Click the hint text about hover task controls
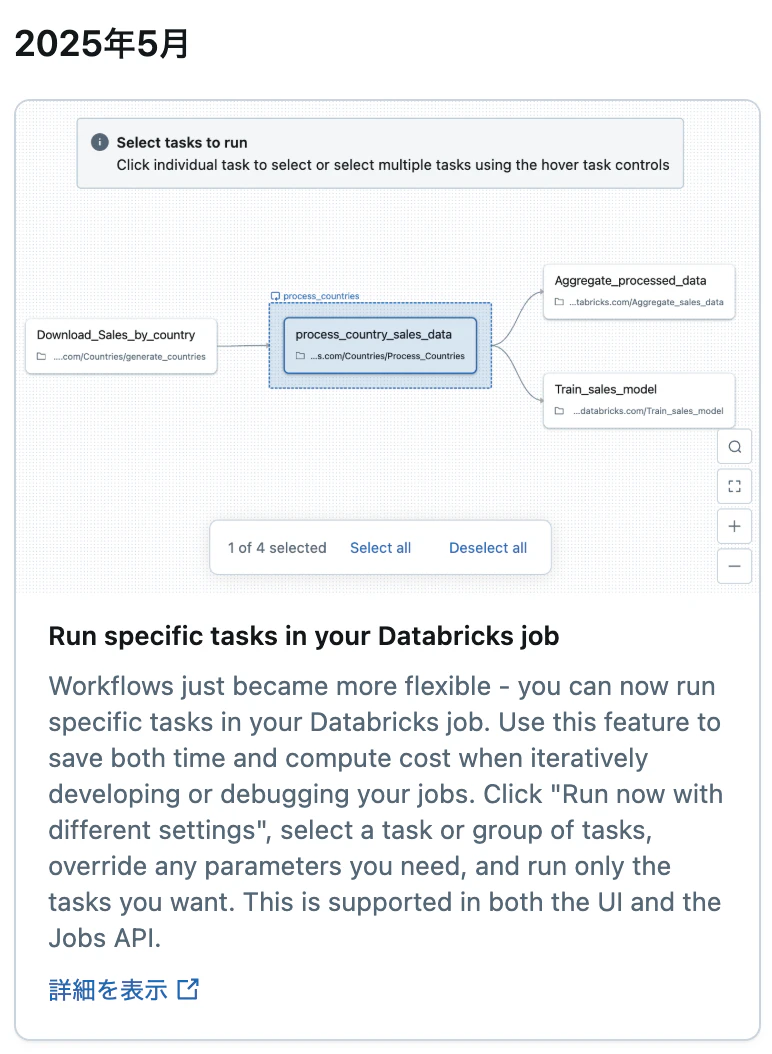This screenshot has width=772, height=1054. (x=393, y=165)
